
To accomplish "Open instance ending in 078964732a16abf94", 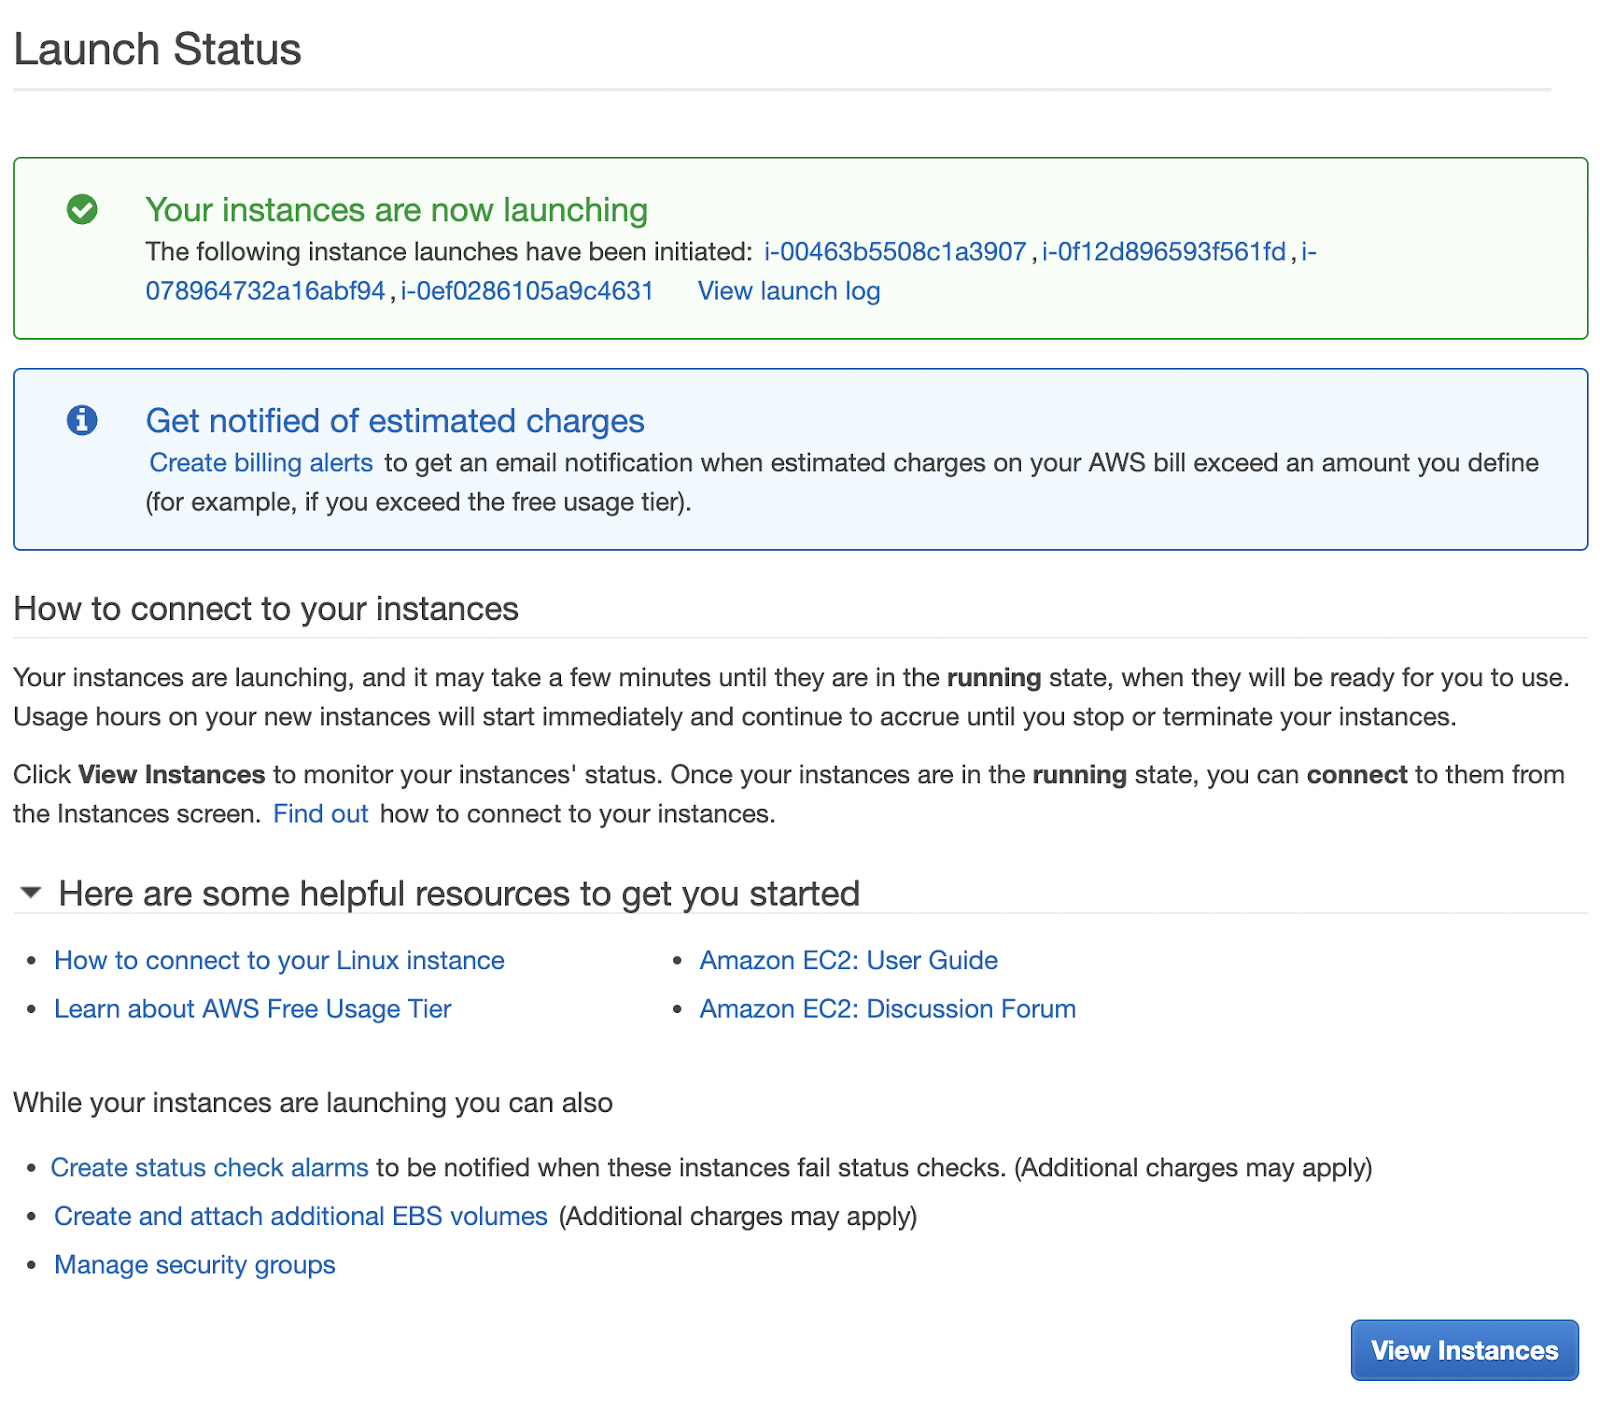I will coord(265,291).
